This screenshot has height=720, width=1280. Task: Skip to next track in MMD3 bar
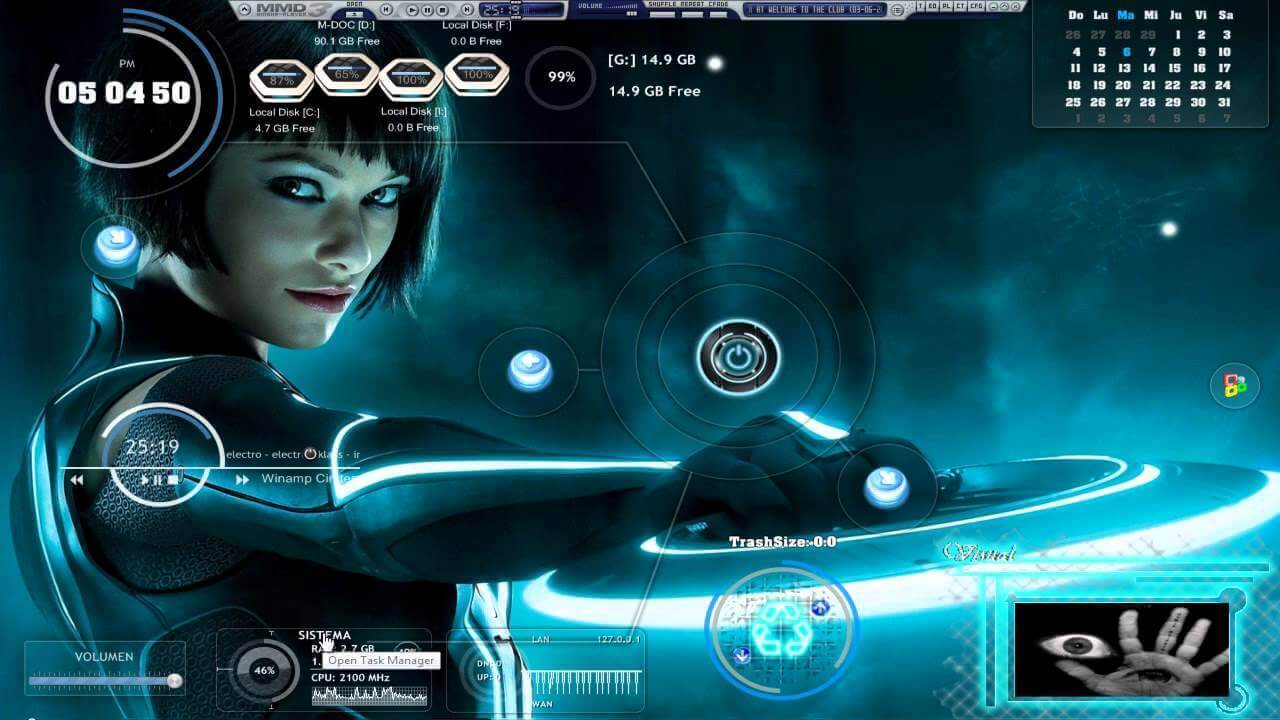[x=467, y=9]
